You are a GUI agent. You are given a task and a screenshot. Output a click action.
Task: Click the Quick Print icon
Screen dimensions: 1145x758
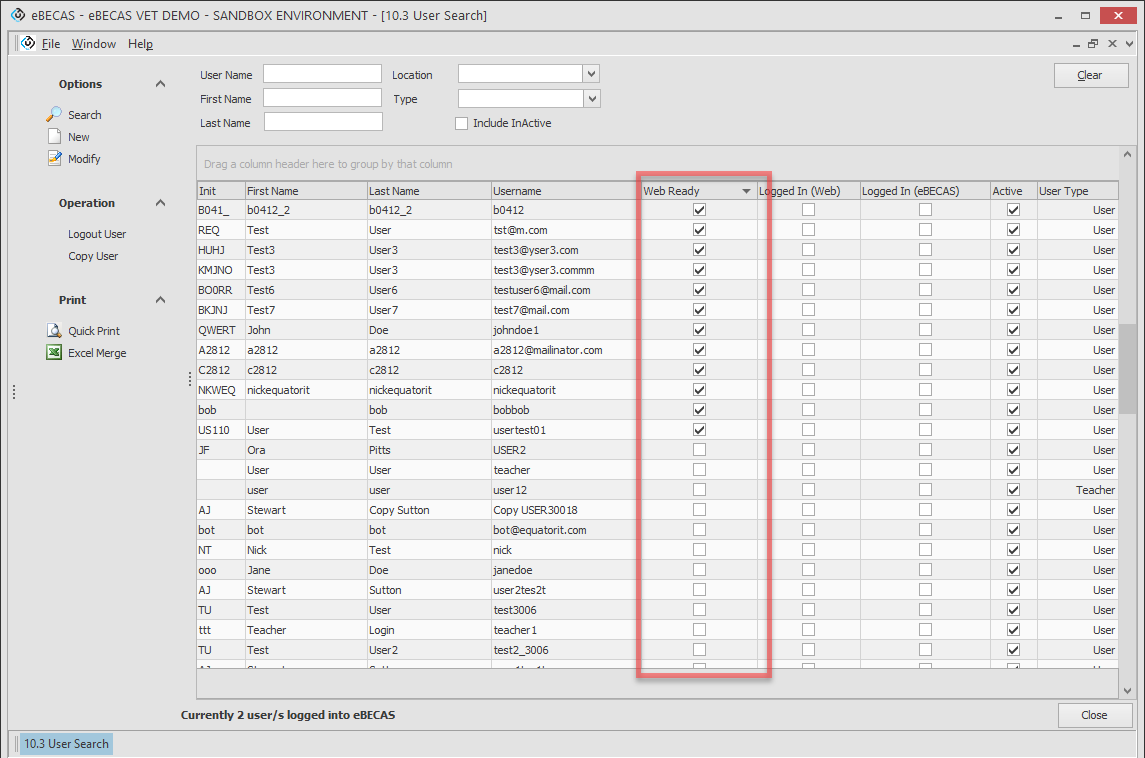pos(55,331)
